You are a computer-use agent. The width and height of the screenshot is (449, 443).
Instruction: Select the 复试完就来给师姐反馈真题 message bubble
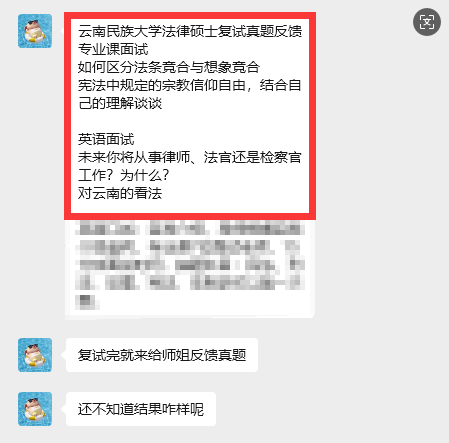pos(162,355)
